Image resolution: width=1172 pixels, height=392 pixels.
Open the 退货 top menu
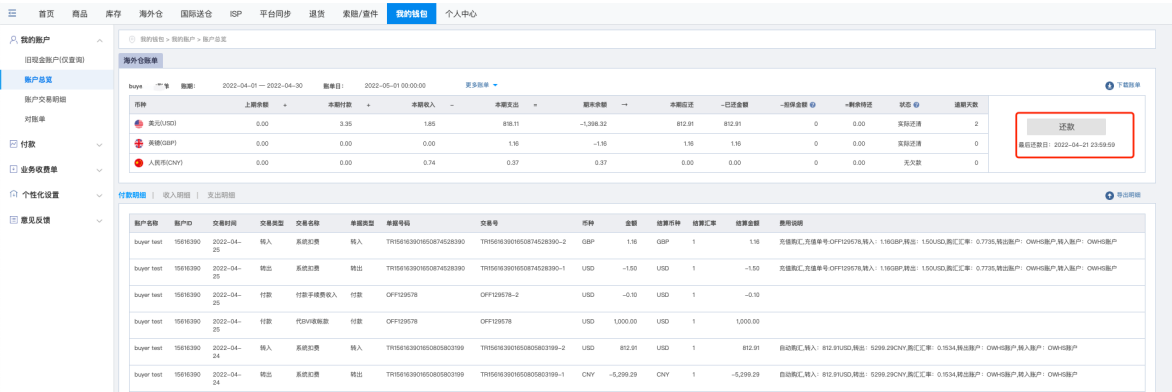click(x=316, y=13)
